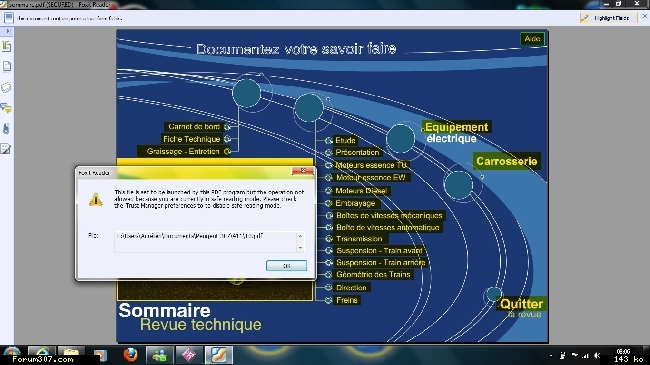Open the signatures panel icon
The image size is (650, 365).
pyautogui.click(x=6, y=148)
